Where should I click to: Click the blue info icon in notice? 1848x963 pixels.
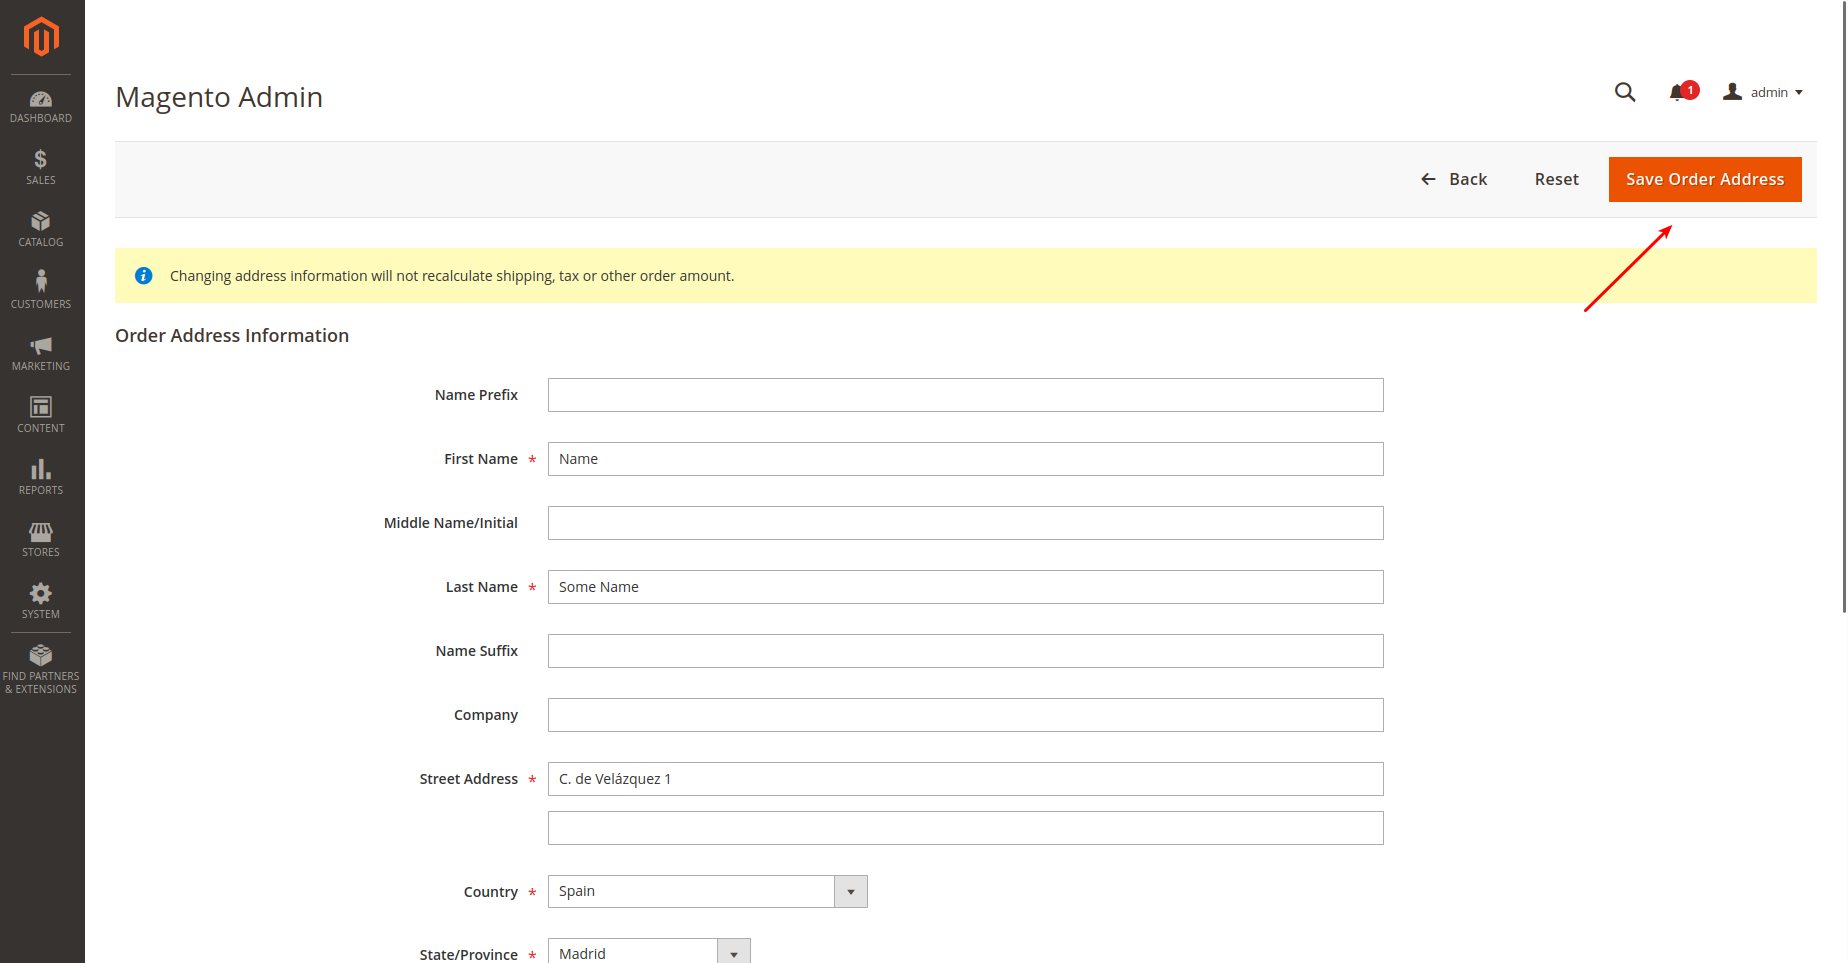[144, 276]
